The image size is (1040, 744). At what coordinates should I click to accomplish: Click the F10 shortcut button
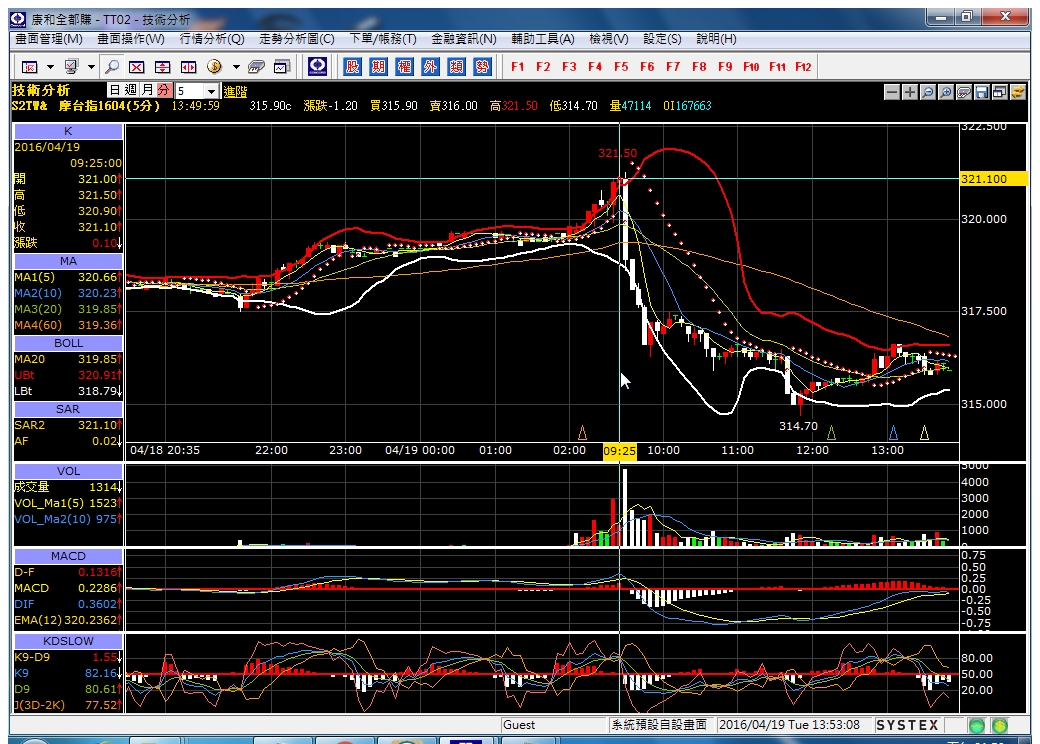pyautogui.click(x=751, y=66)
